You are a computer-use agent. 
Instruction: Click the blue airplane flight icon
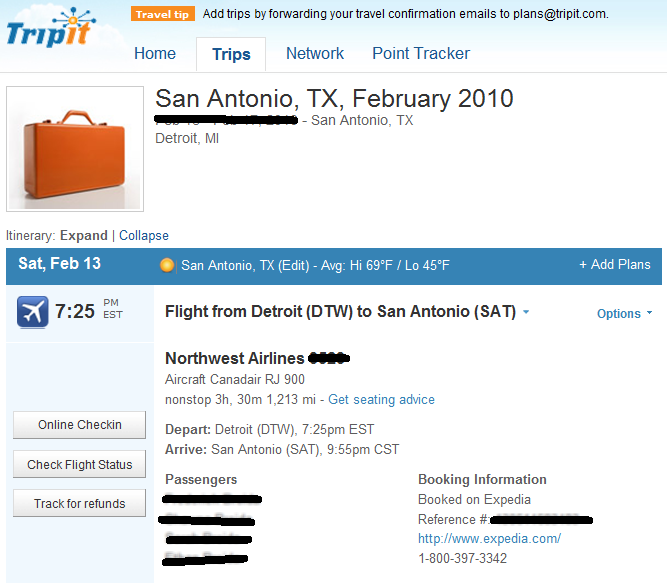pyautogui.click(x=32, y=312)
